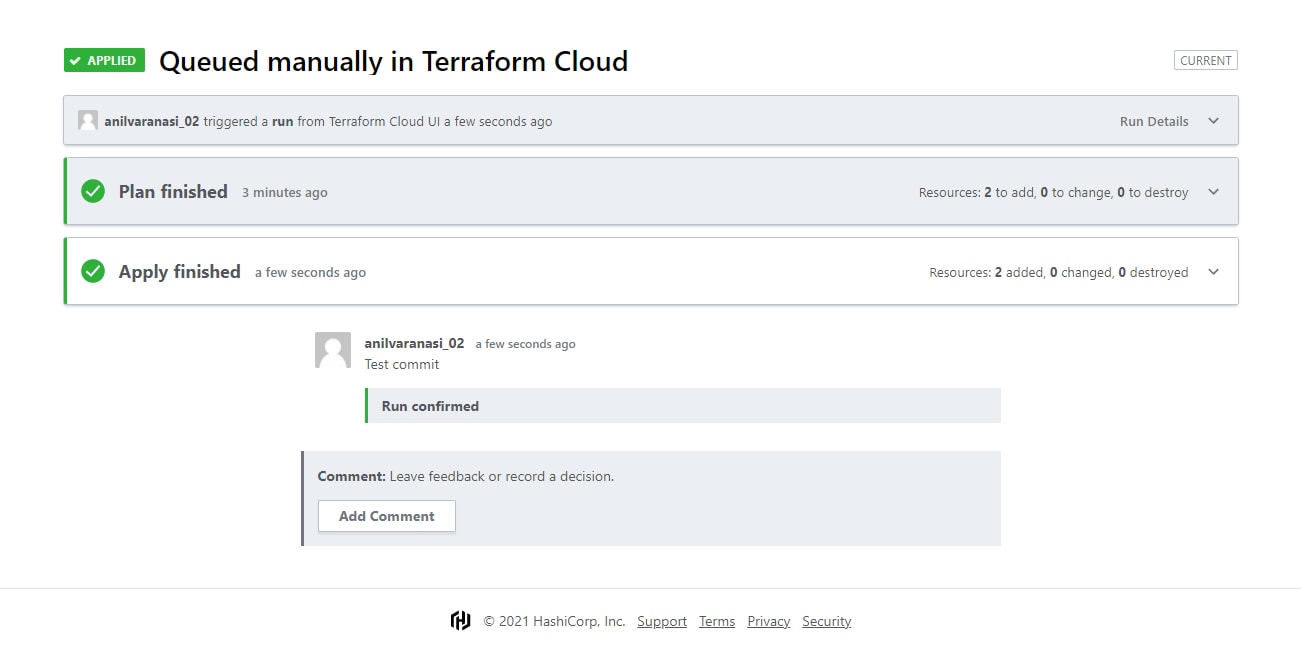1301x657 pixels.
Task: Click the Add Comment button
Action: [x=386, y=516]
